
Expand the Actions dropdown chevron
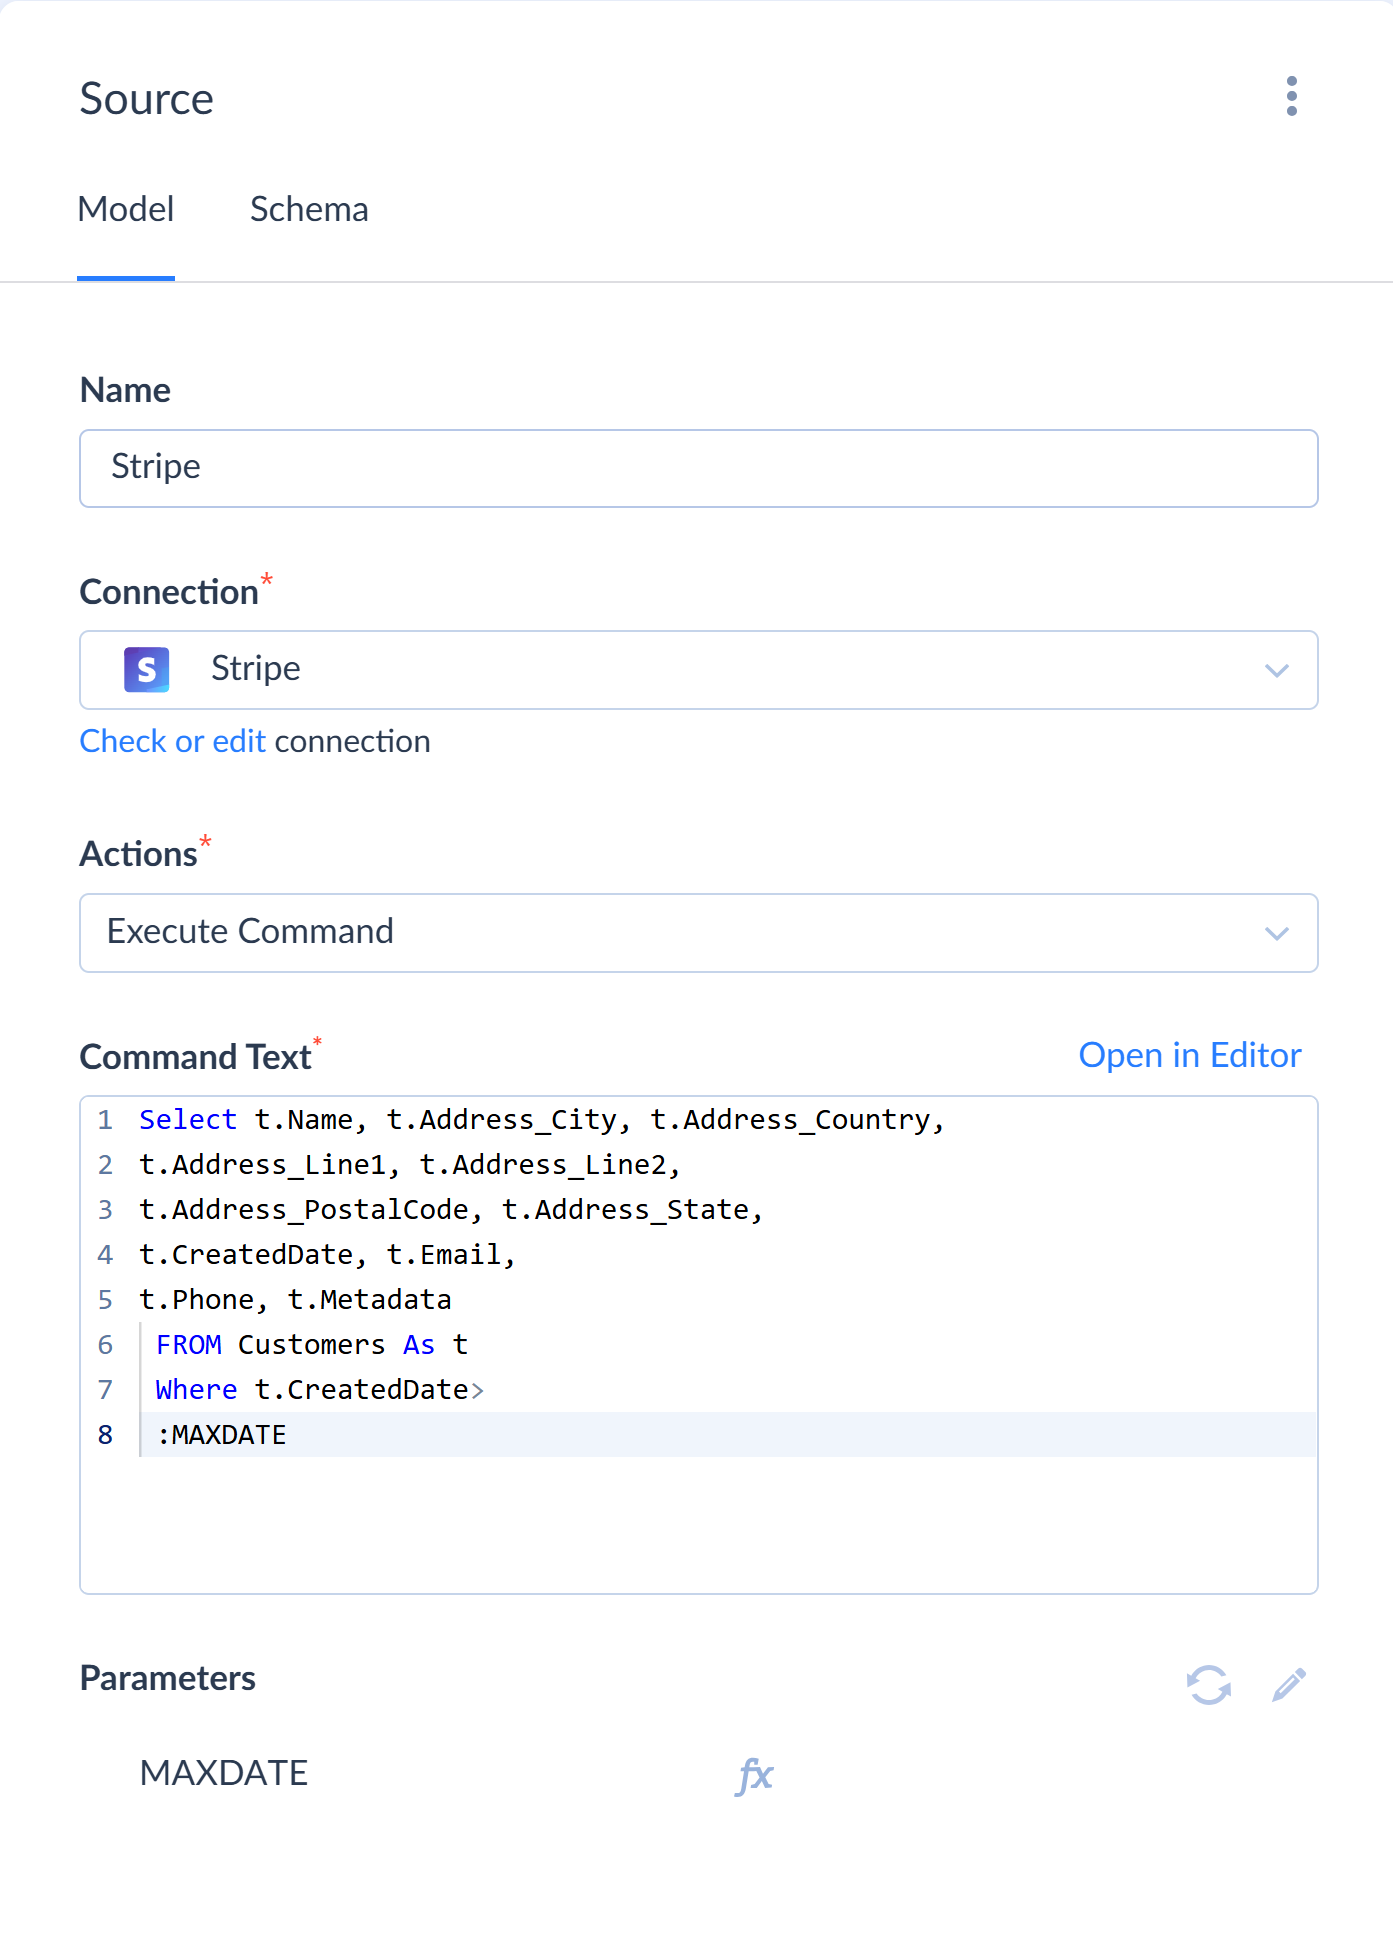tap(1276, 933)
